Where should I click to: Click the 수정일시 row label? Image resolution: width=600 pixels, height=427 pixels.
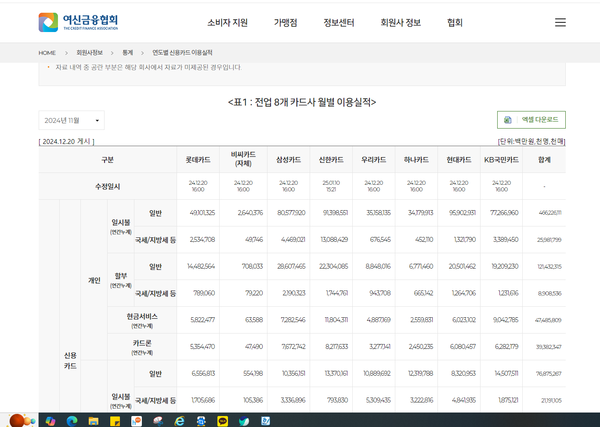click(108, 187)
